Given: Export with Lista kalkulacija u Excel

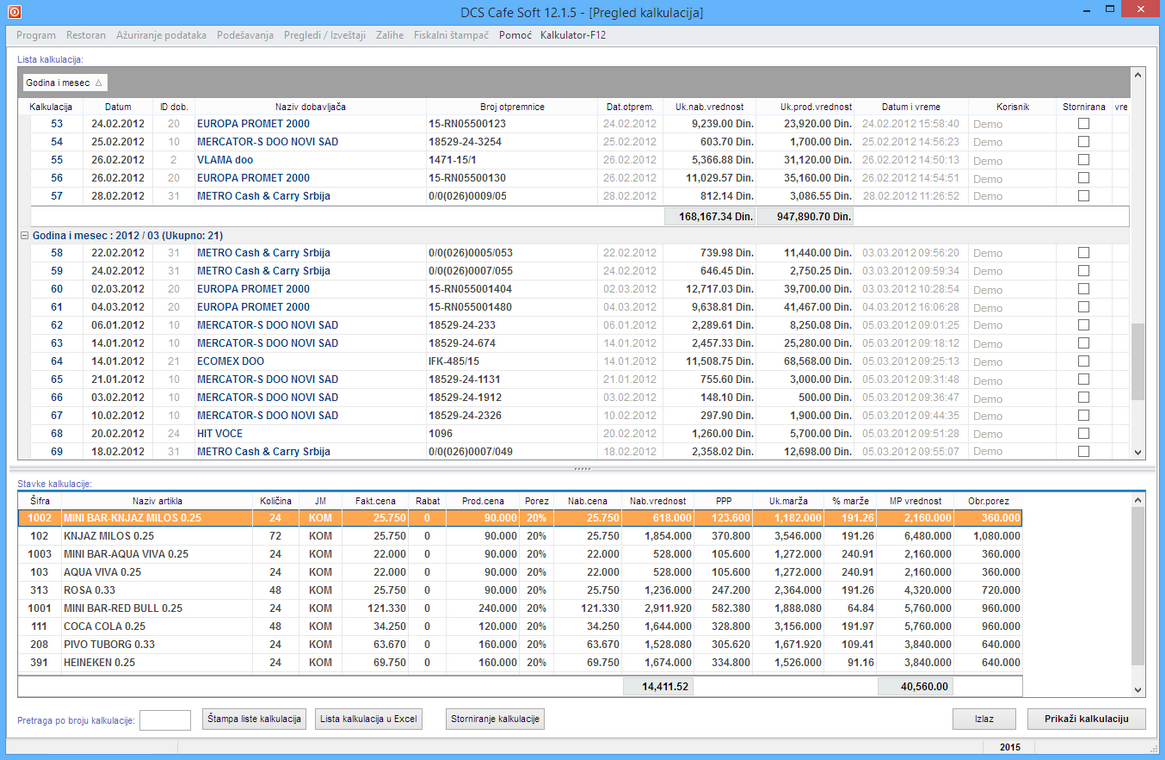Looking at the screenshot, I should point(368,719).
